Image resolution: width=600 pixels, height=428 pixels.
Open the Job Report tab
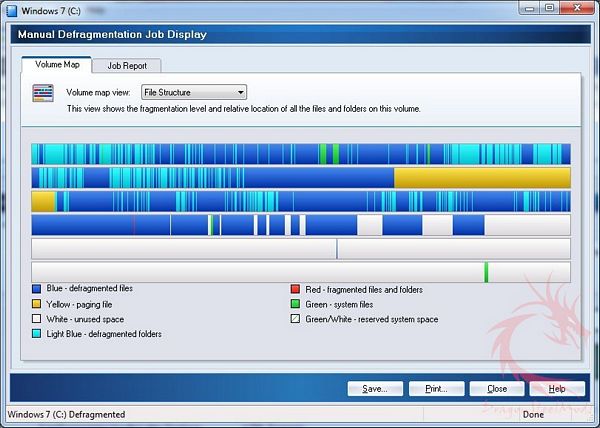coord(127,66)
